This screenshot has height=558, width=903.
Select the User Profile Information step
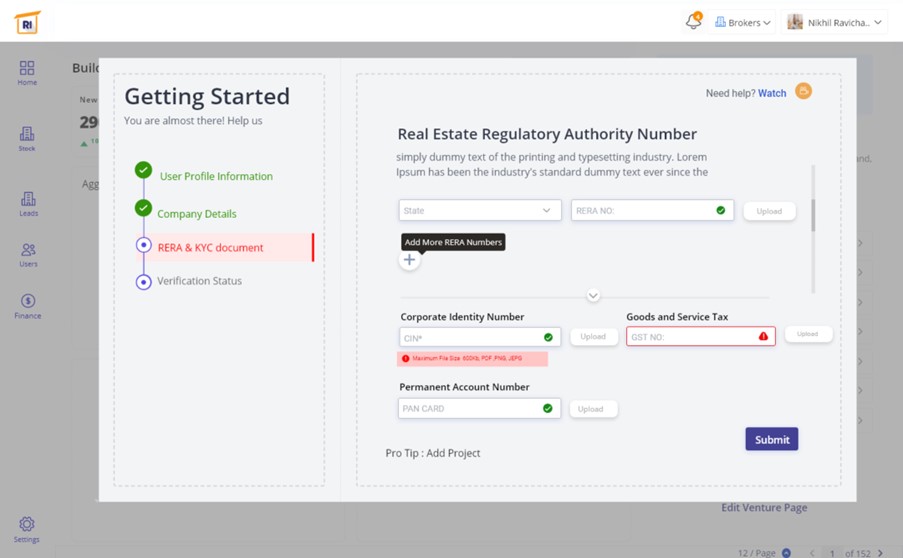[215, 176]
